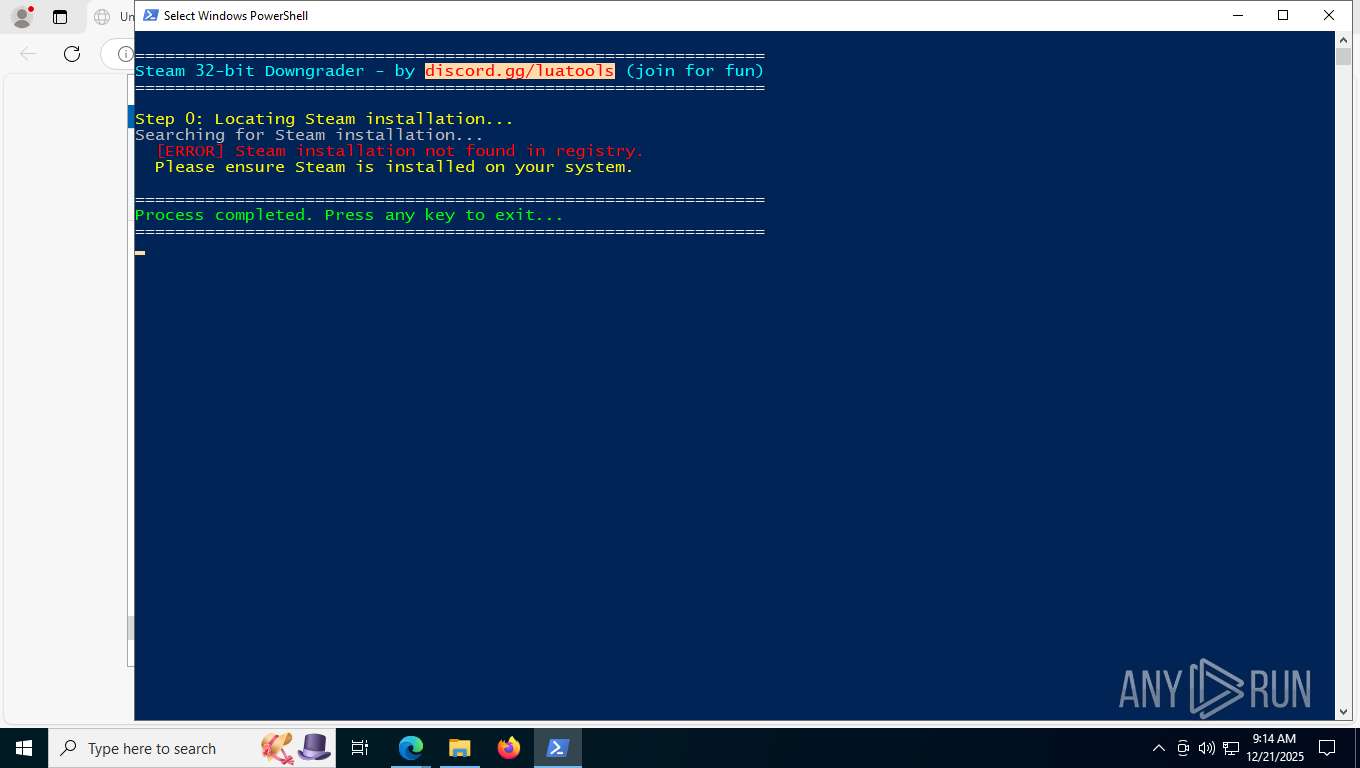Click 'Process completed. Press any key' text
The height and width of the screenshot is (768, 1360).
pyautogui.click(x=349, y=215)
